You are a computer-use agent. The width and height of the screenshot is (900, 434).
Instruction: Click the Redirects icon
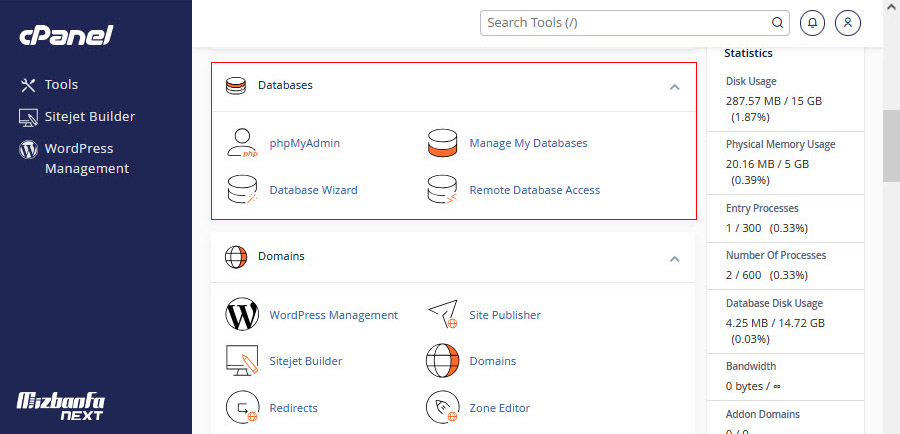[x=242, y=408]
